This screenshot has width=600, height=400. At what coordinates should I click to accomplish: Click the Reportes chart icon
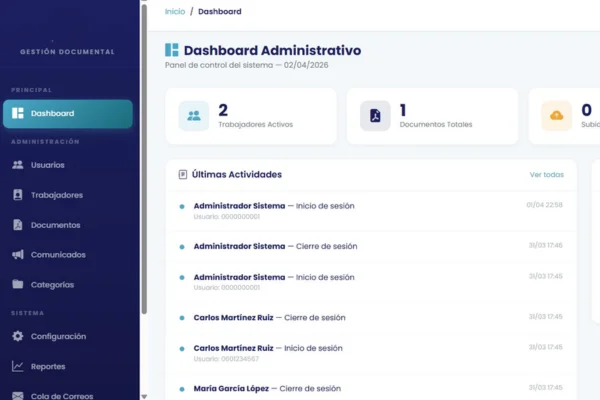tap(18, 367)
